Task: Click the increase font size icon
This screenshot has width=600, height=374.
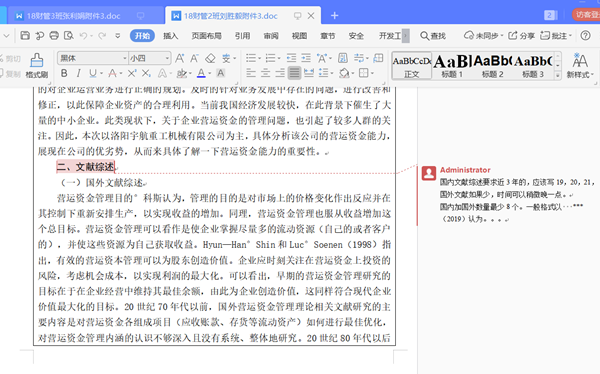Action: [x=179, y=58]
